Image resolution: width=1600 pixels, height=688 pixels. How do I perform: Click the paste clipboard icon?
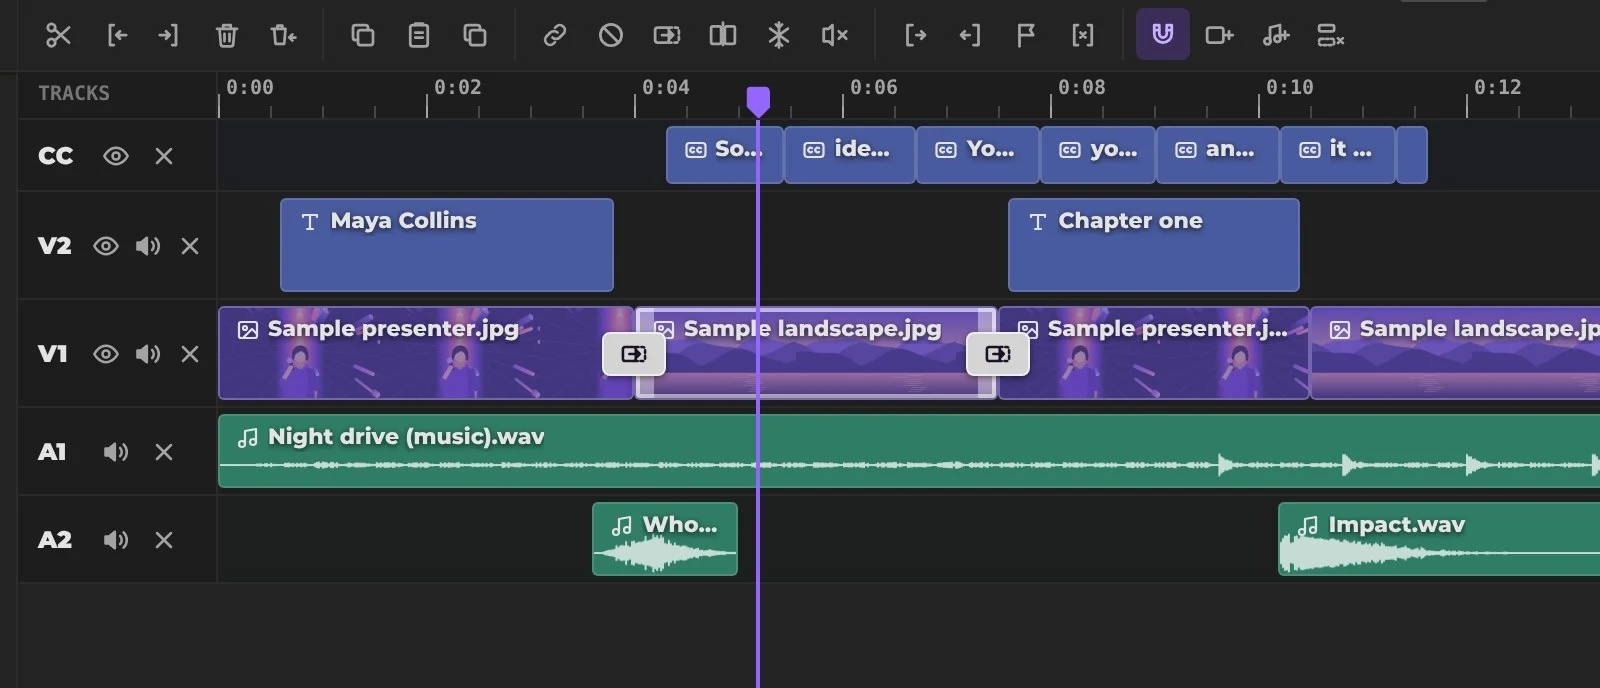pos(419,36)
